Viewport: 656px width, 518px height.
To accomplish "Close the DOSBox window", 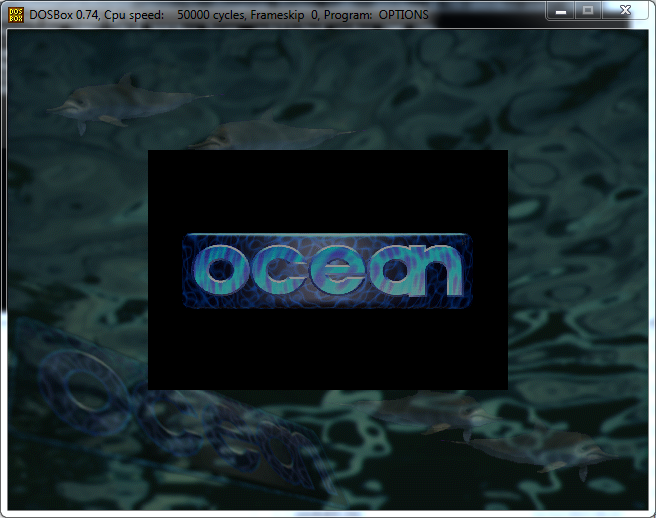I will (625, 10).
